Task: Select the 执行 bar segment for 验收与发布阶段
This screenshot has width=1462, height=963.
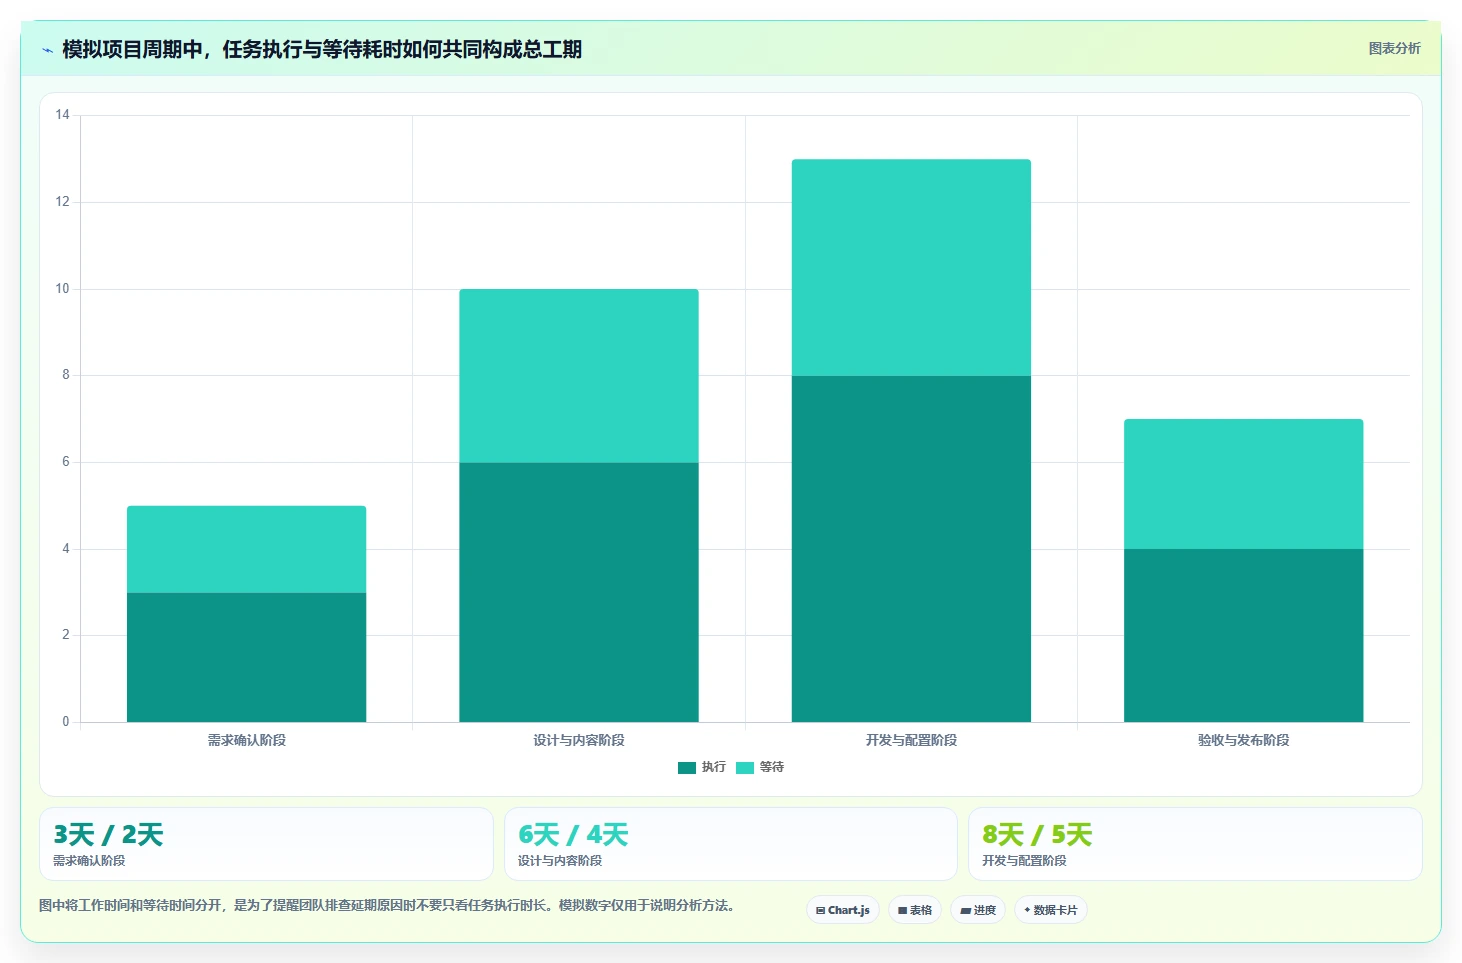Action: coord(1243,635)
